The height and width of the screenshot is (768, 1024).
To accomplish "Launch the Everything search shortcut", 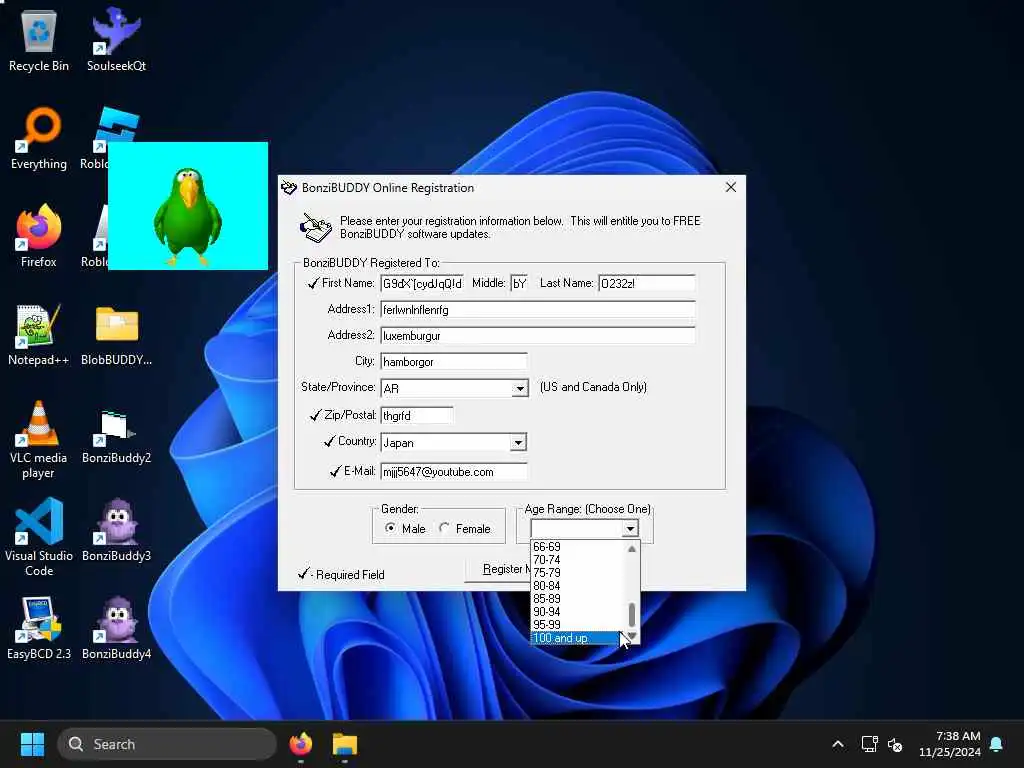I will pyautogui.click(x=39, y=138).
